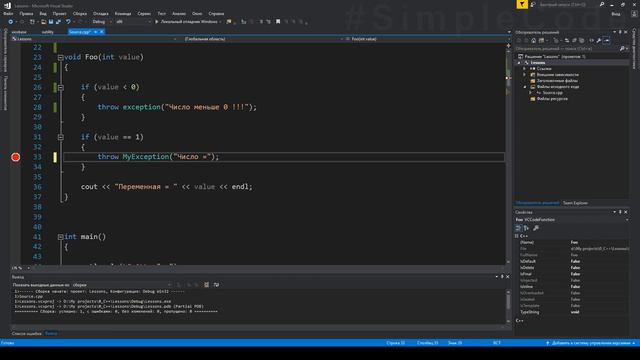Click Show All Files icon in Solution Explorer

pos(582,40)
